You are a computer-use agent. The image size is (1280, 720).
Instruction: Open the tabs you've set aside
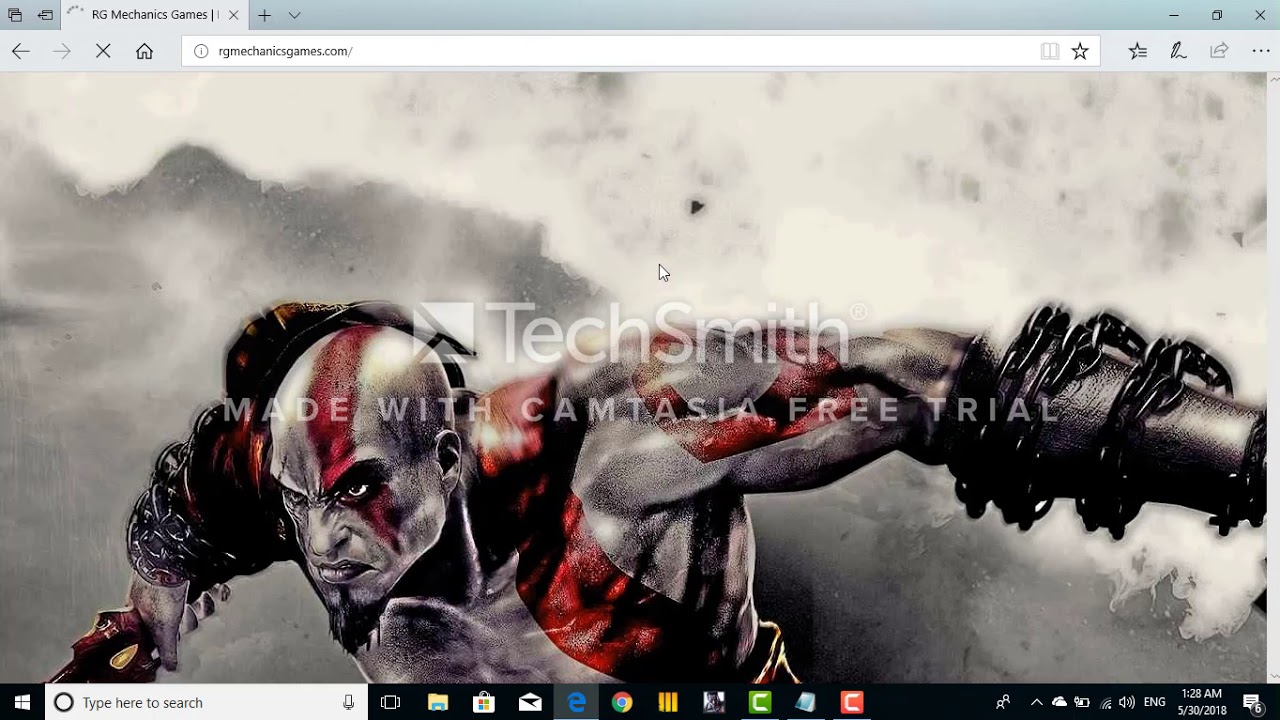coord(15,15)
